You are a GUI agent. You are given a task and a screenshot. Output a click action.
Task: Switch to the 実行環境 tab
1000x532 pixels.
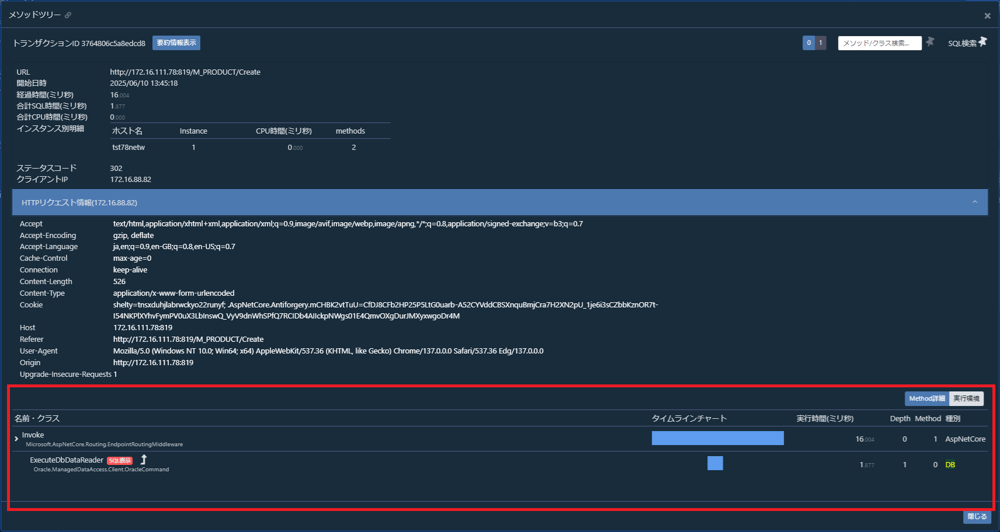966,399
